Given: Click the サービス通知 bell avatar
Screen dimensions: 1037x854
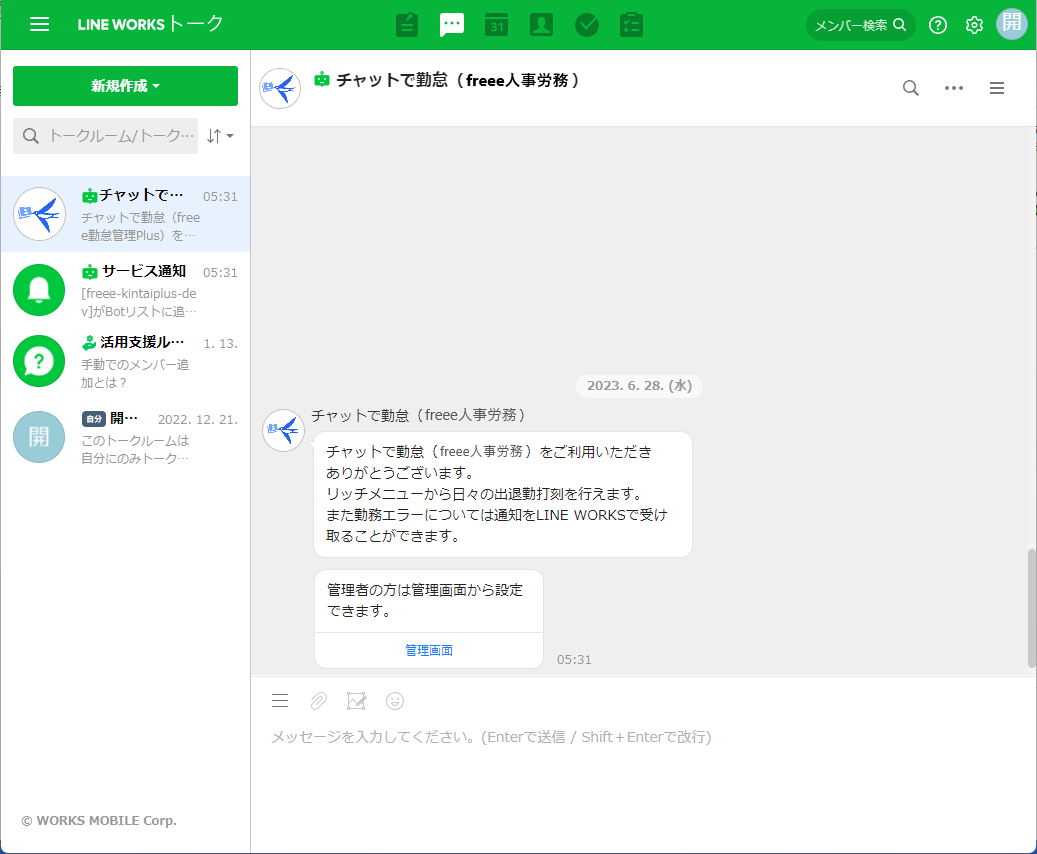Looking at the screenshot, I should [x=40, y=290].
